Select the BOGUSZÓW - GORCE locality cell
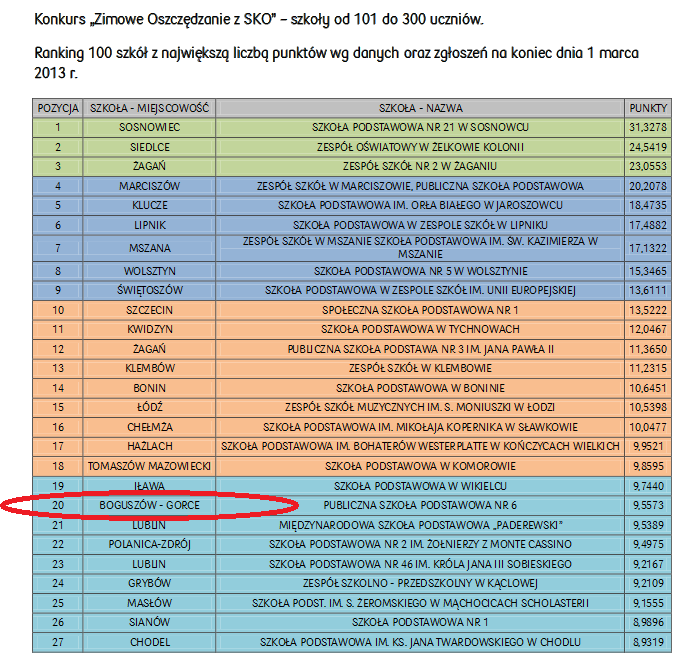 149,506
